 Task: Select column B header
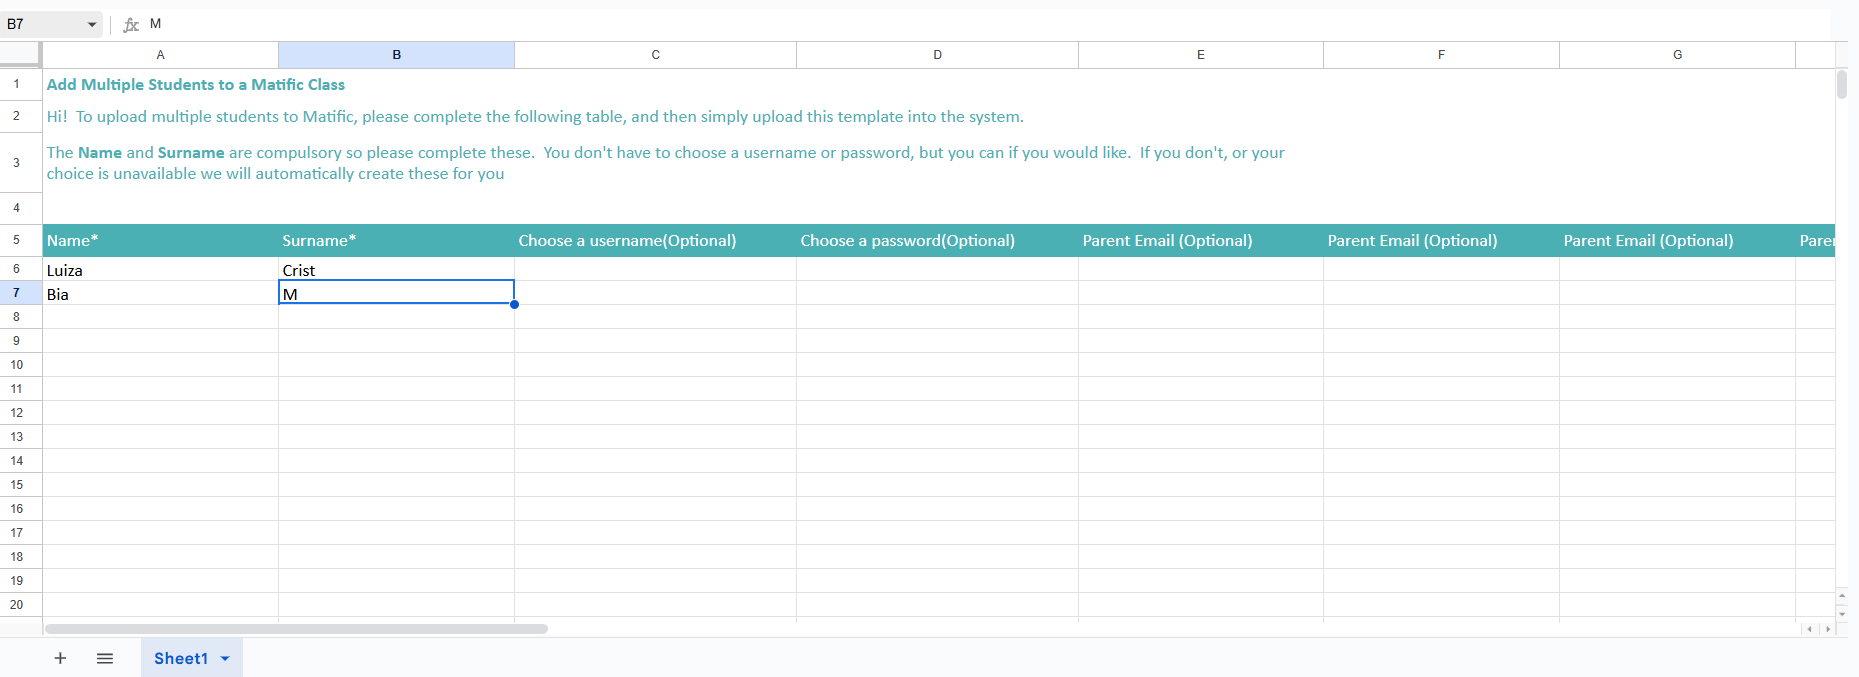[396, 55]
